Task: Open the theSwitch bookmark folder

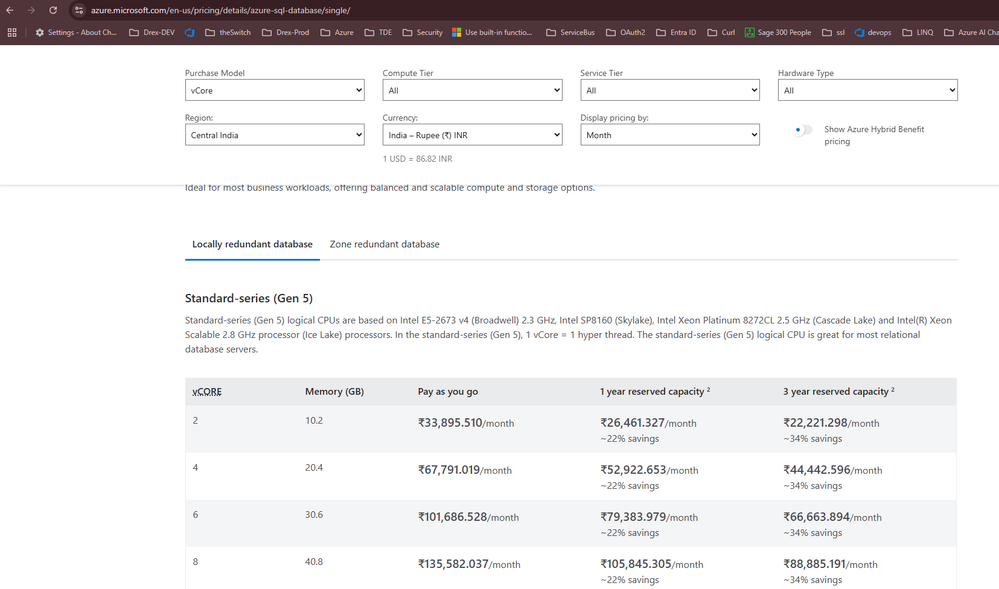Action: coord(228,33)
